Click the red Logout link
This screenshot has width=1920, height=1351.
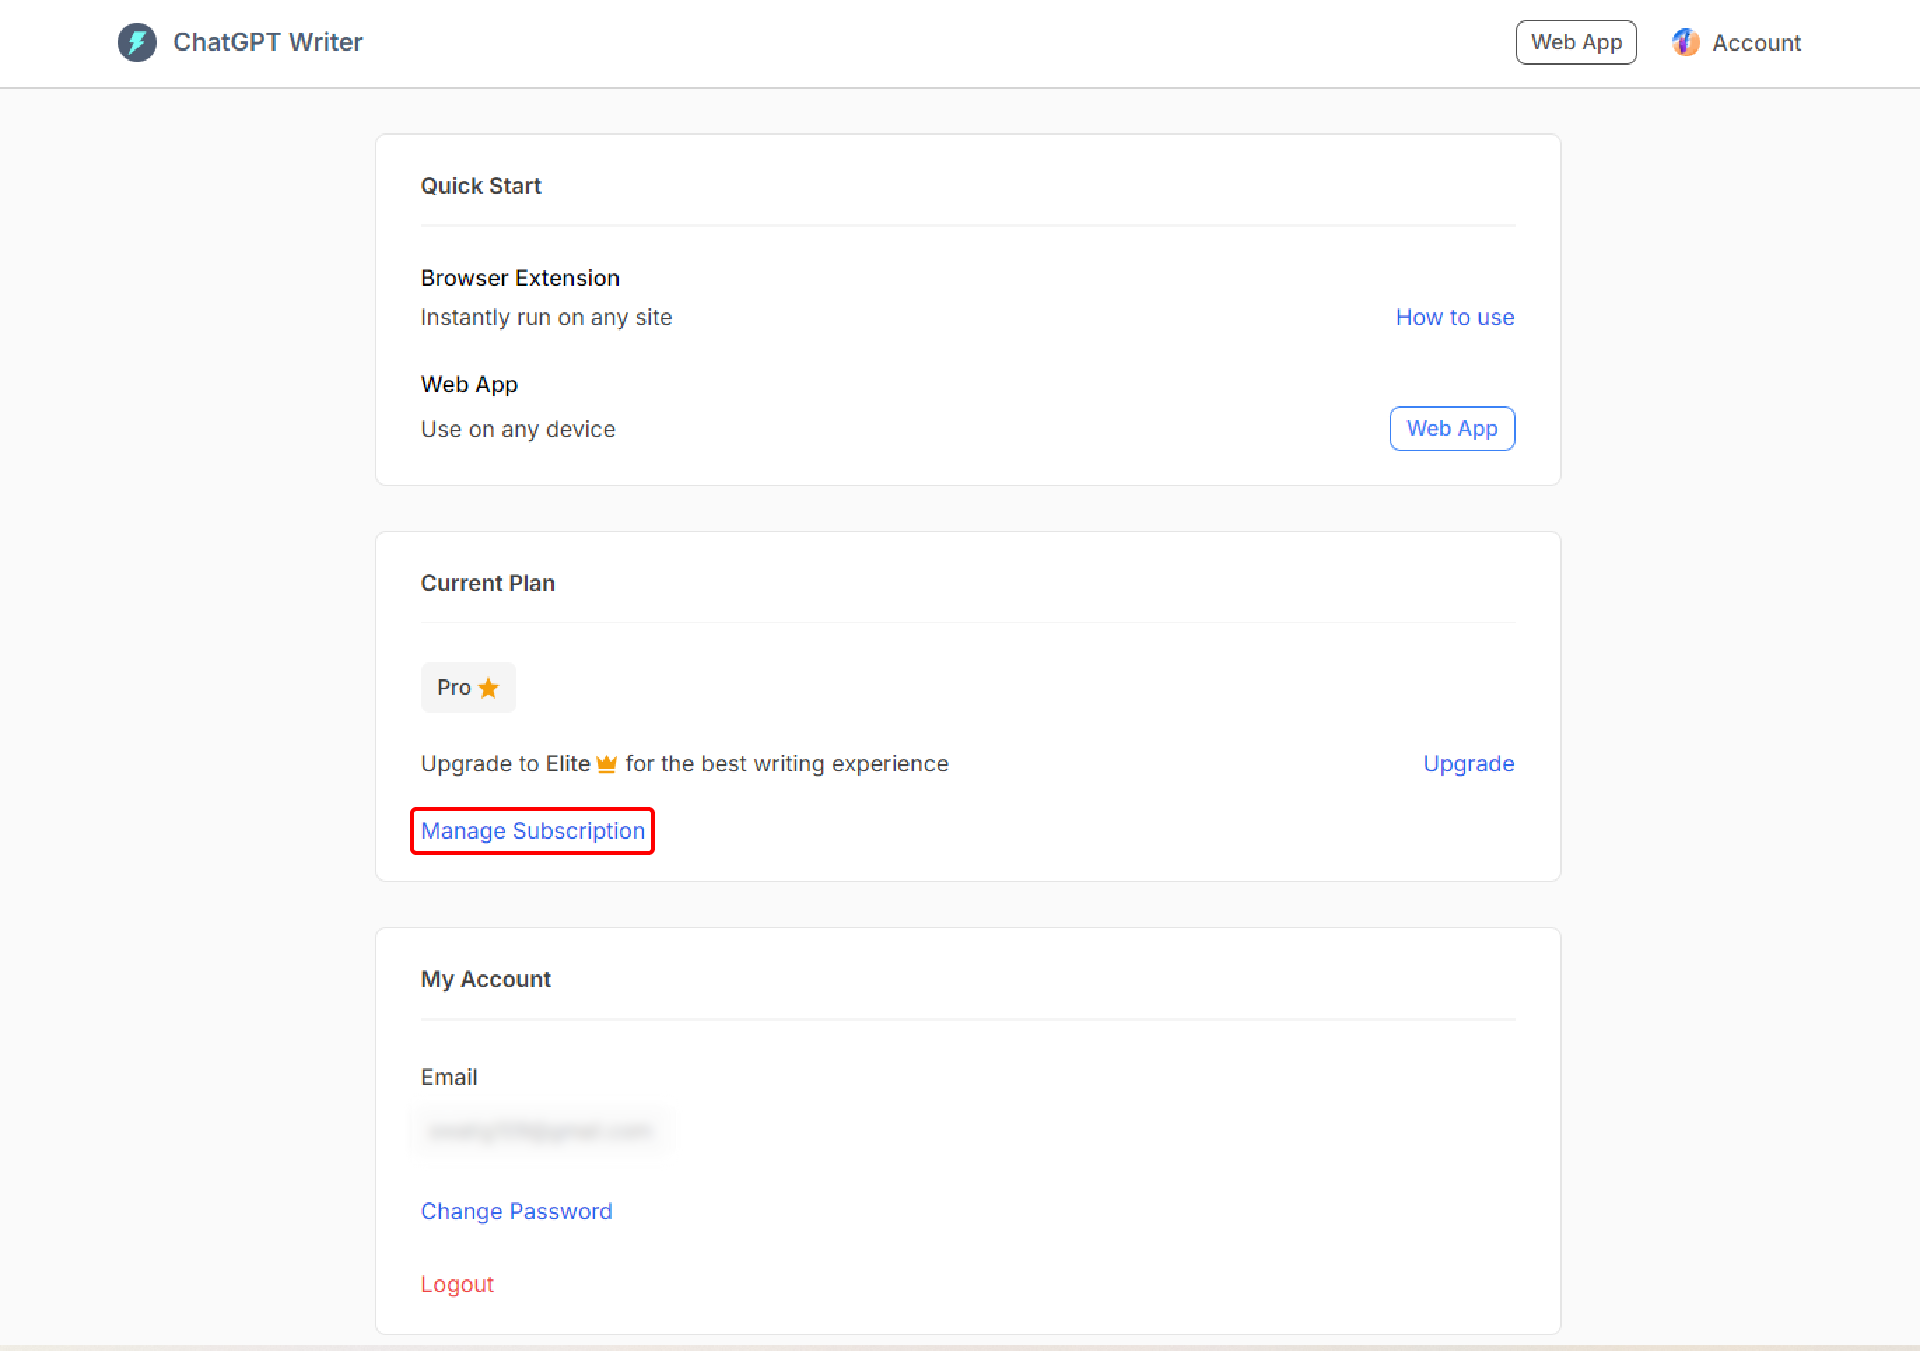(457, 1284)
